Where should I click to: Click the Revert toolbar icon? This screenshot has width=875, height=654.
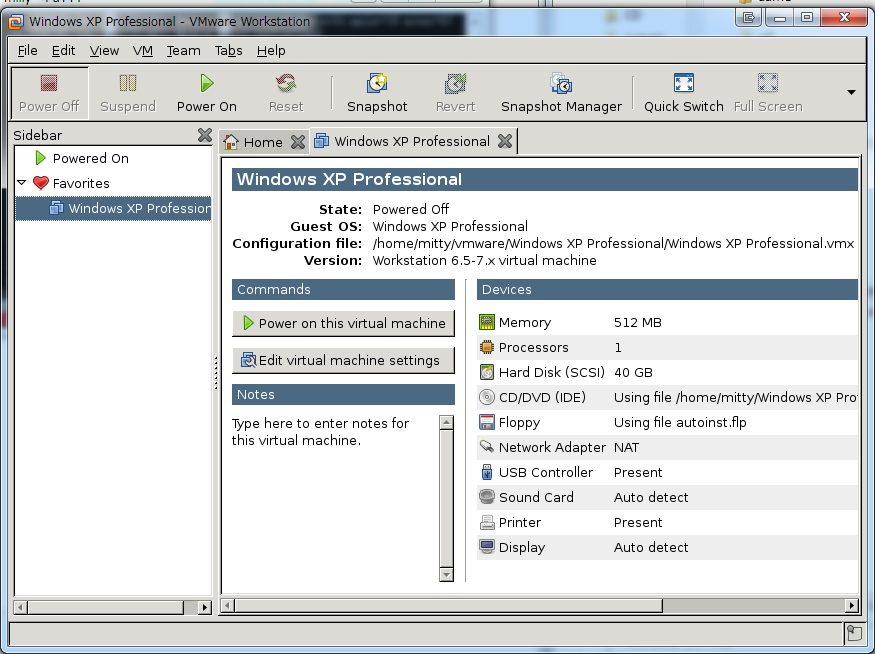pos(455,83)
